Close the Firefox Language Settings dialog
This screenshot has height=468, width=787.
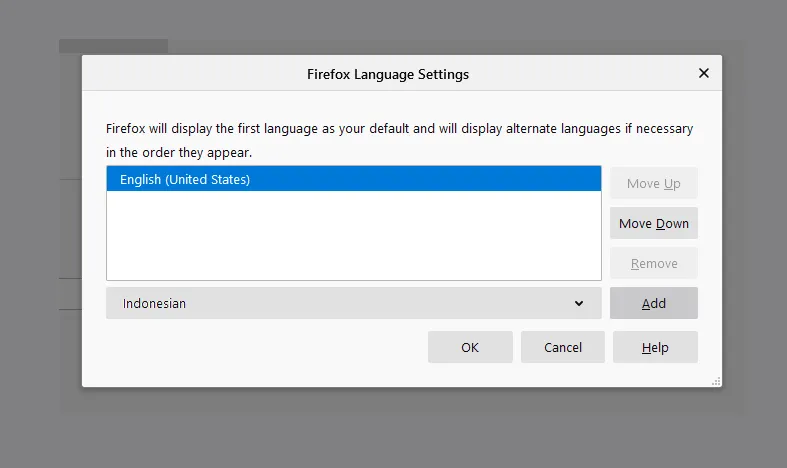tap(704, 73)
